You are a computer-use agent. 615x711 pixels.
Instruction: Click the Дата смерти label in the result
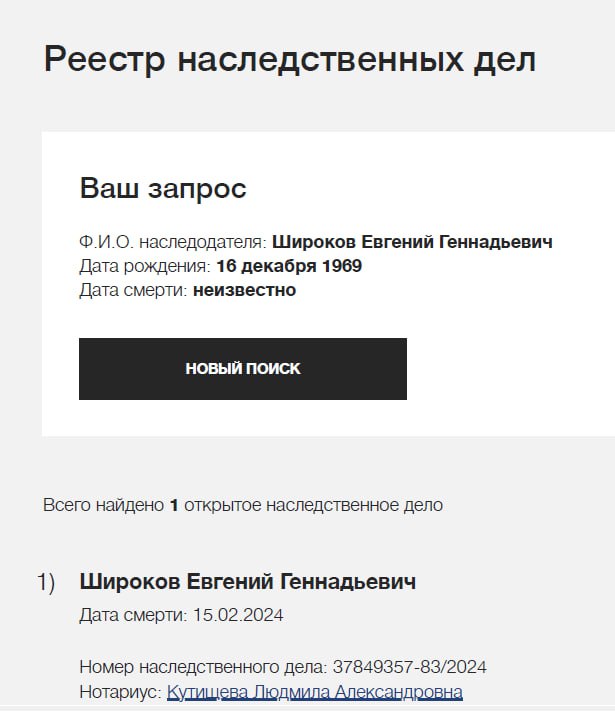point(133,615)
